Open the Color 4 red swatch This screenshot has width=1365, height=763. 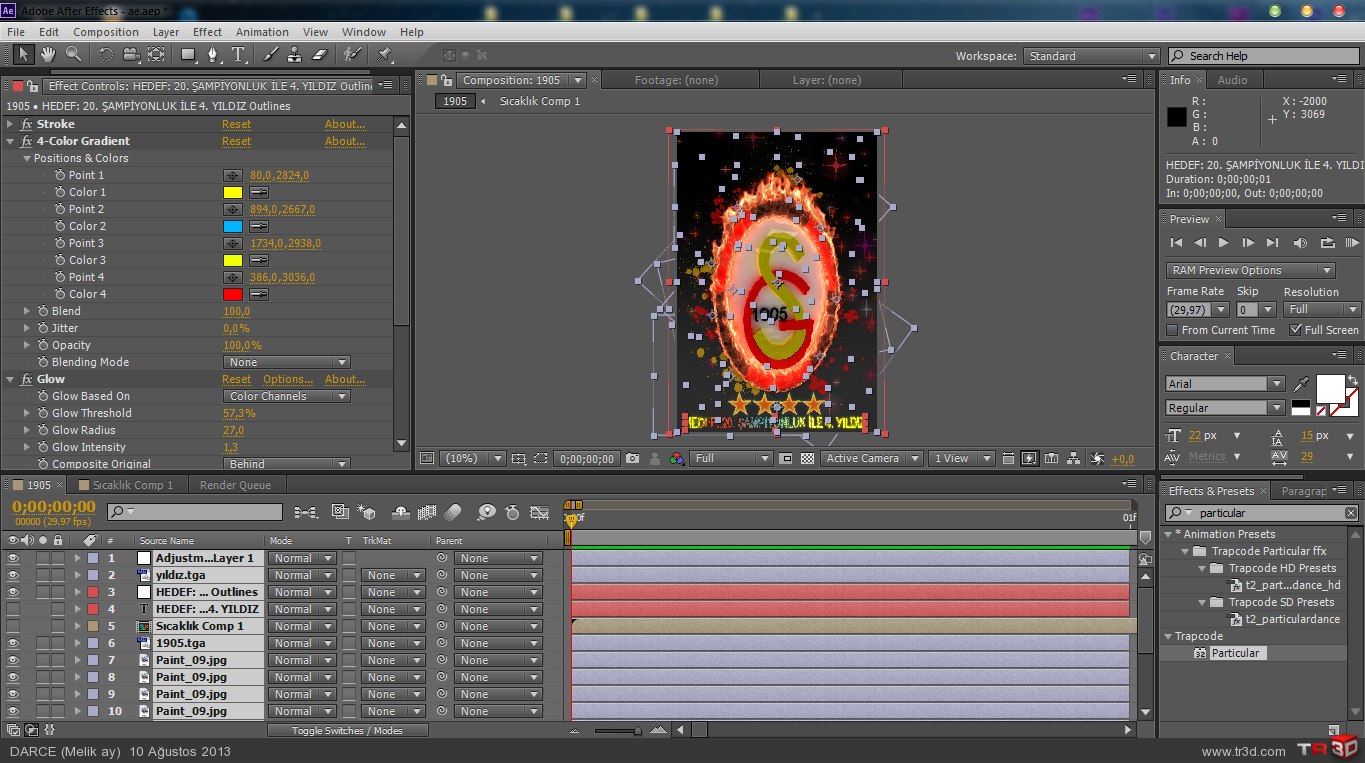pyautogui.click(x=232, y=294)
